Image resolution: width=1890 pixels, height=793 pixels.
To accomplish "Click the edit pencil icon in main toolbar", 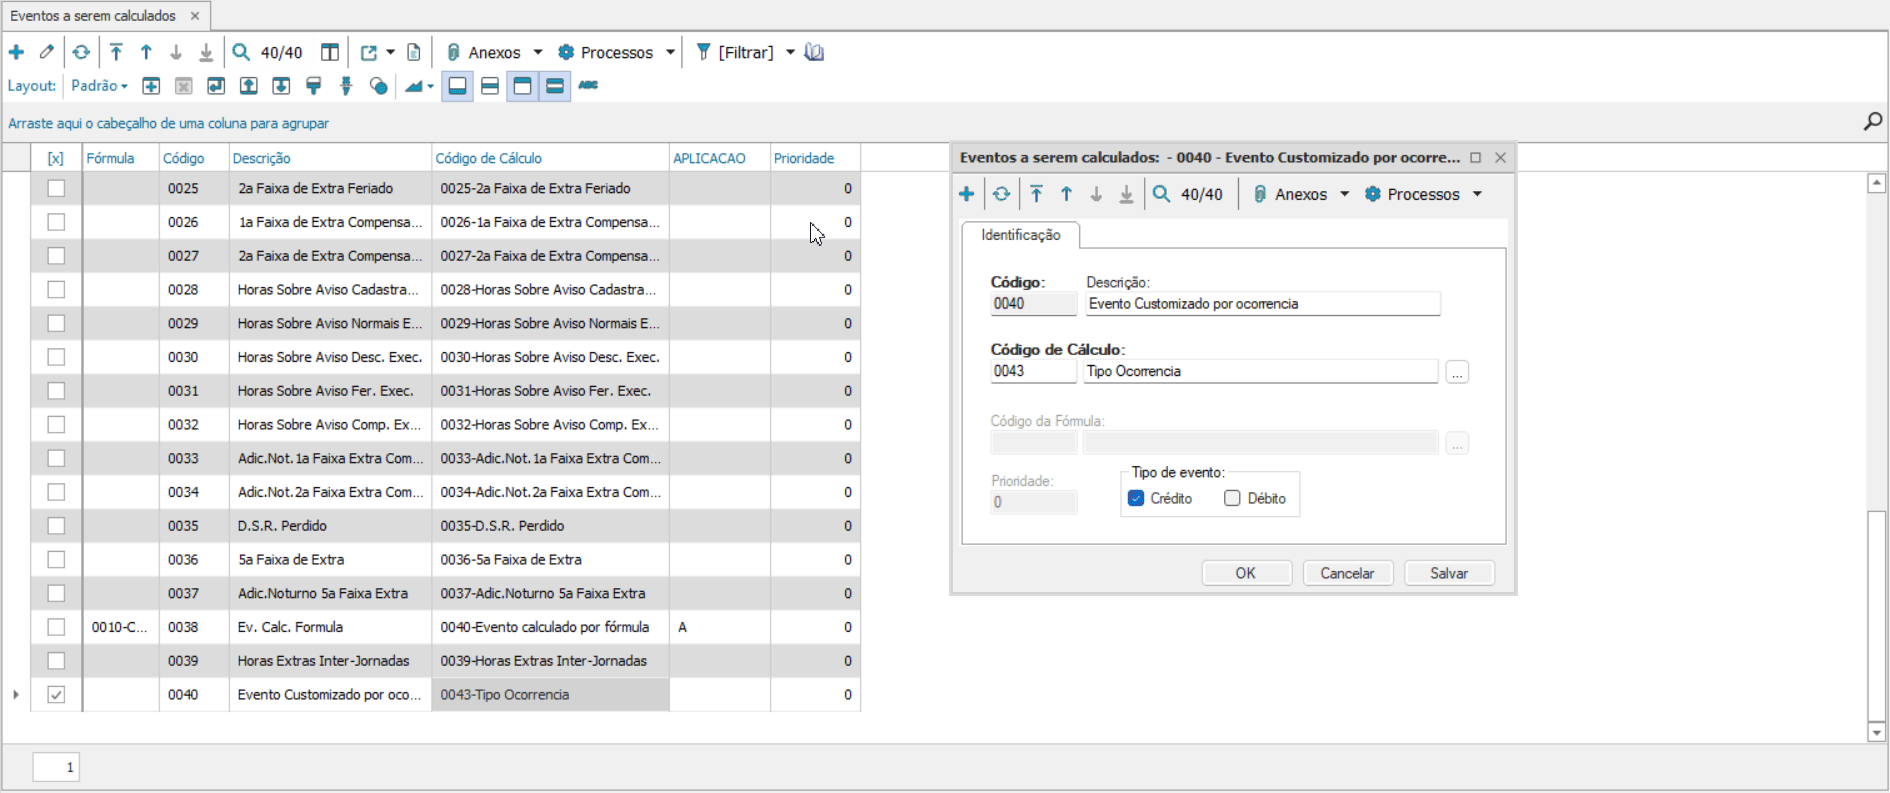I will pyautogui.click(x=47, y=52).
